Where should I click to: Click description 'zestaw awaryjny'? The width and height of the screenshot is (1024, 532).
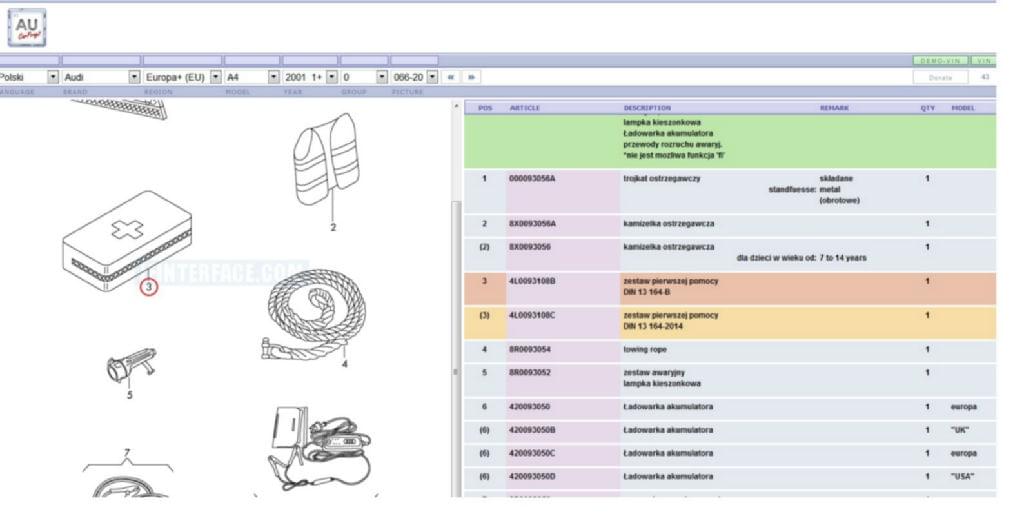point(654,372)
